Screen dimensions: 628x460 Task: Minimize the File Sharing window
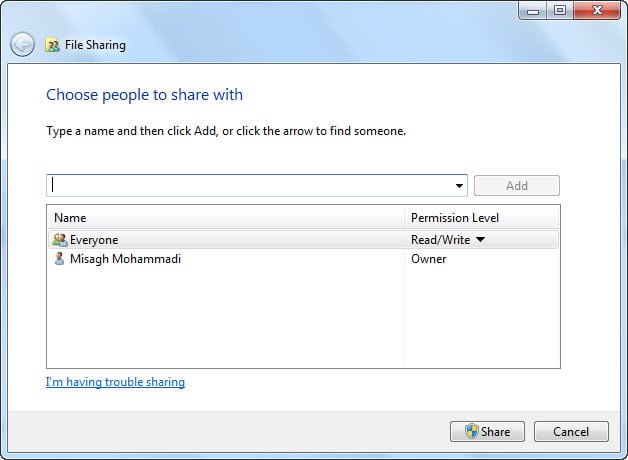pyautogui.click(x=532, y=10)
